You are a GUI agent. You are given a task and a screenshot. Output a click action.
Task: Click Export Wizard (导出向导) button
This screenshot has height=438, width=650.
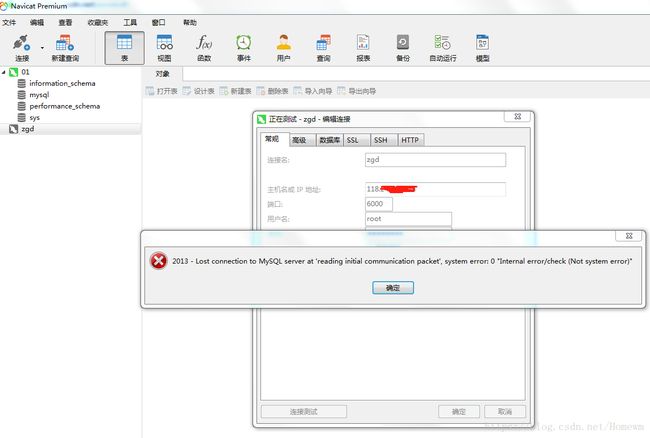click(x=357, y=91)
